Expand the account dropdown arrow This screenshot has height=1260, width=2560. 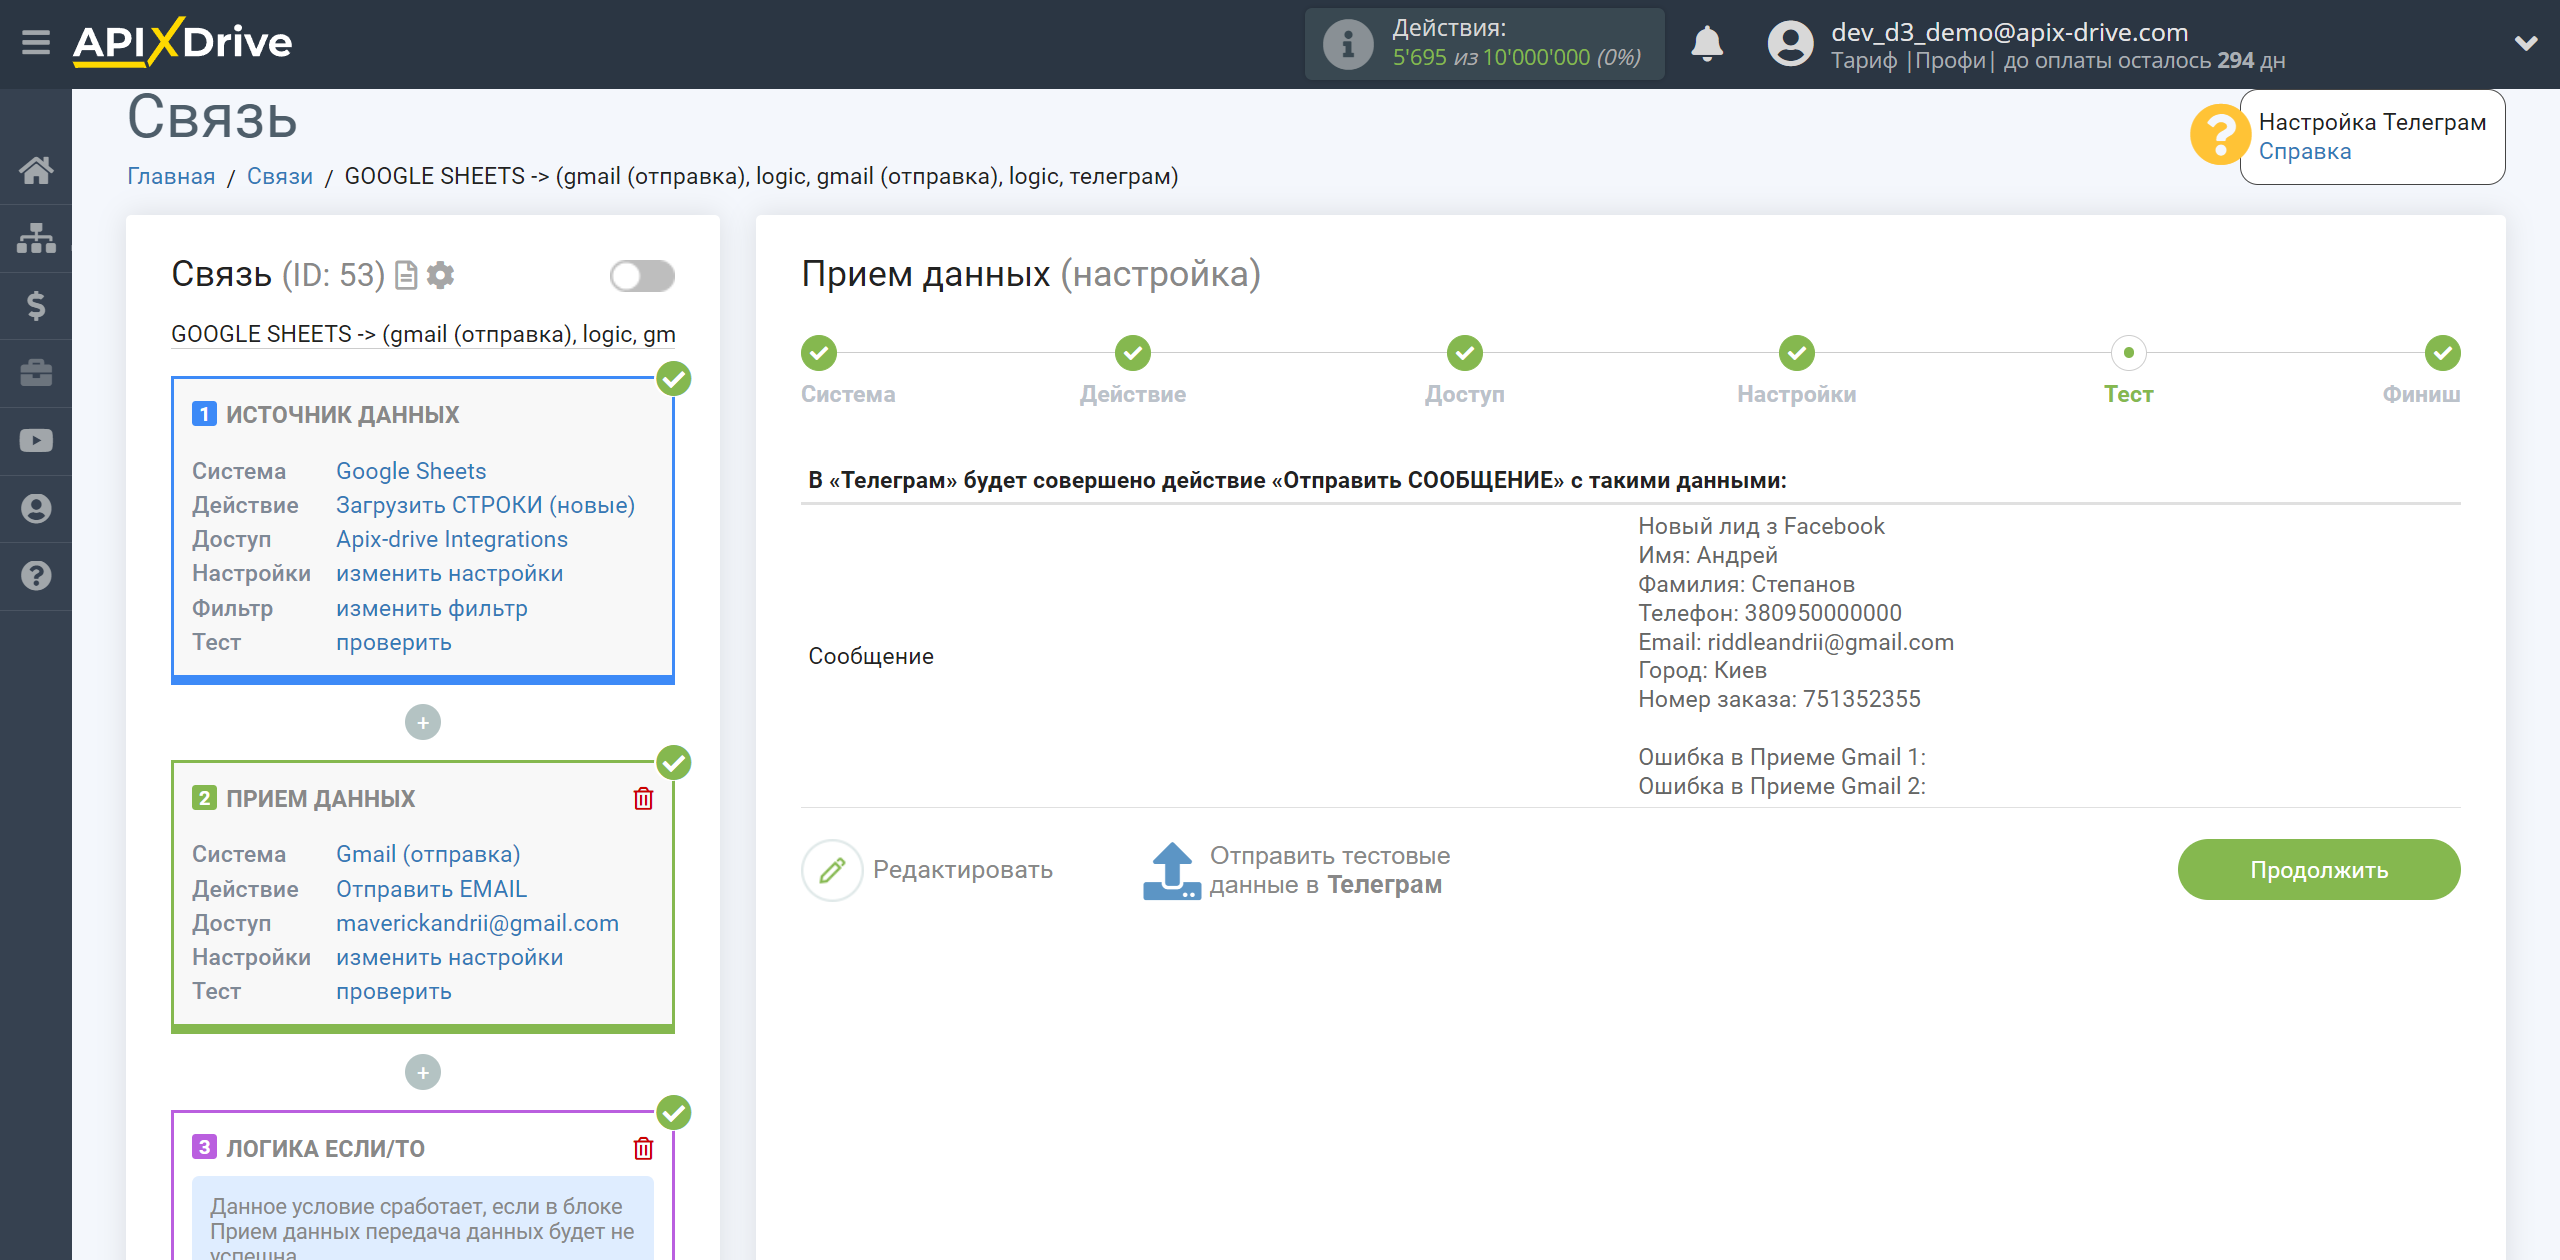(x=2526, y=44)
